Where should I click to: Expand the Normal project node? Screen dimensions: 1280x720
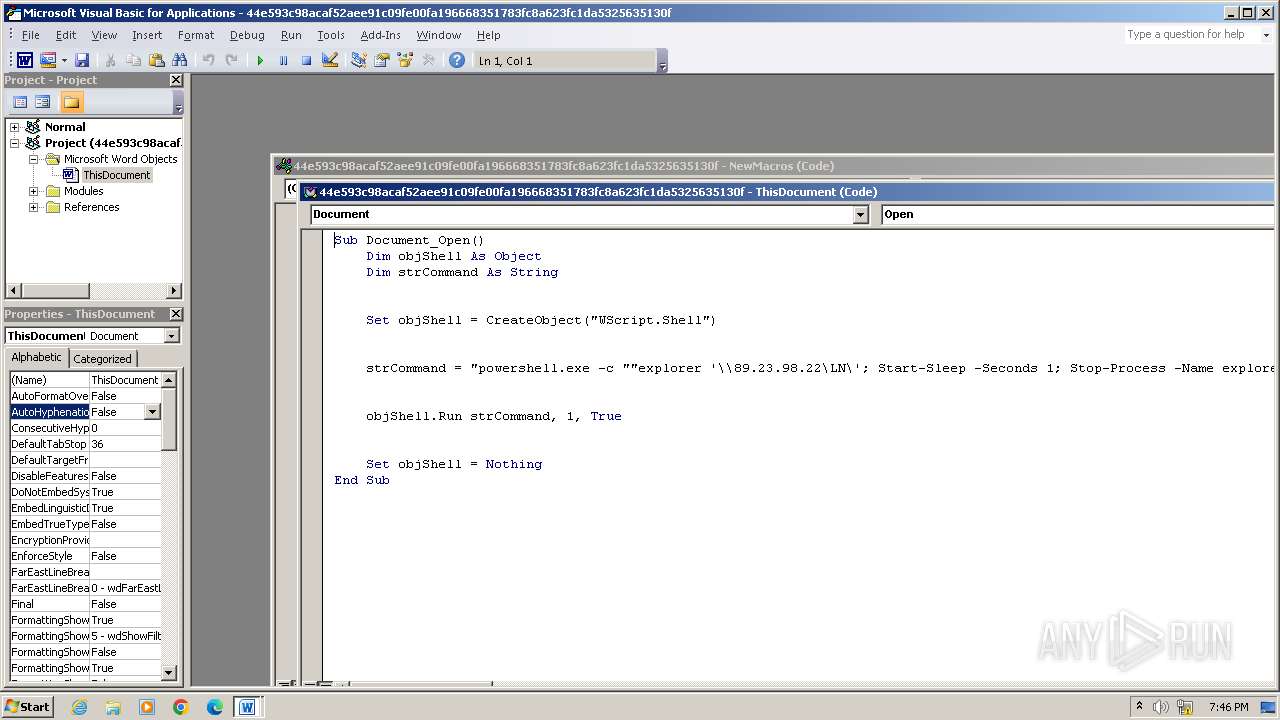pos(14,127)
